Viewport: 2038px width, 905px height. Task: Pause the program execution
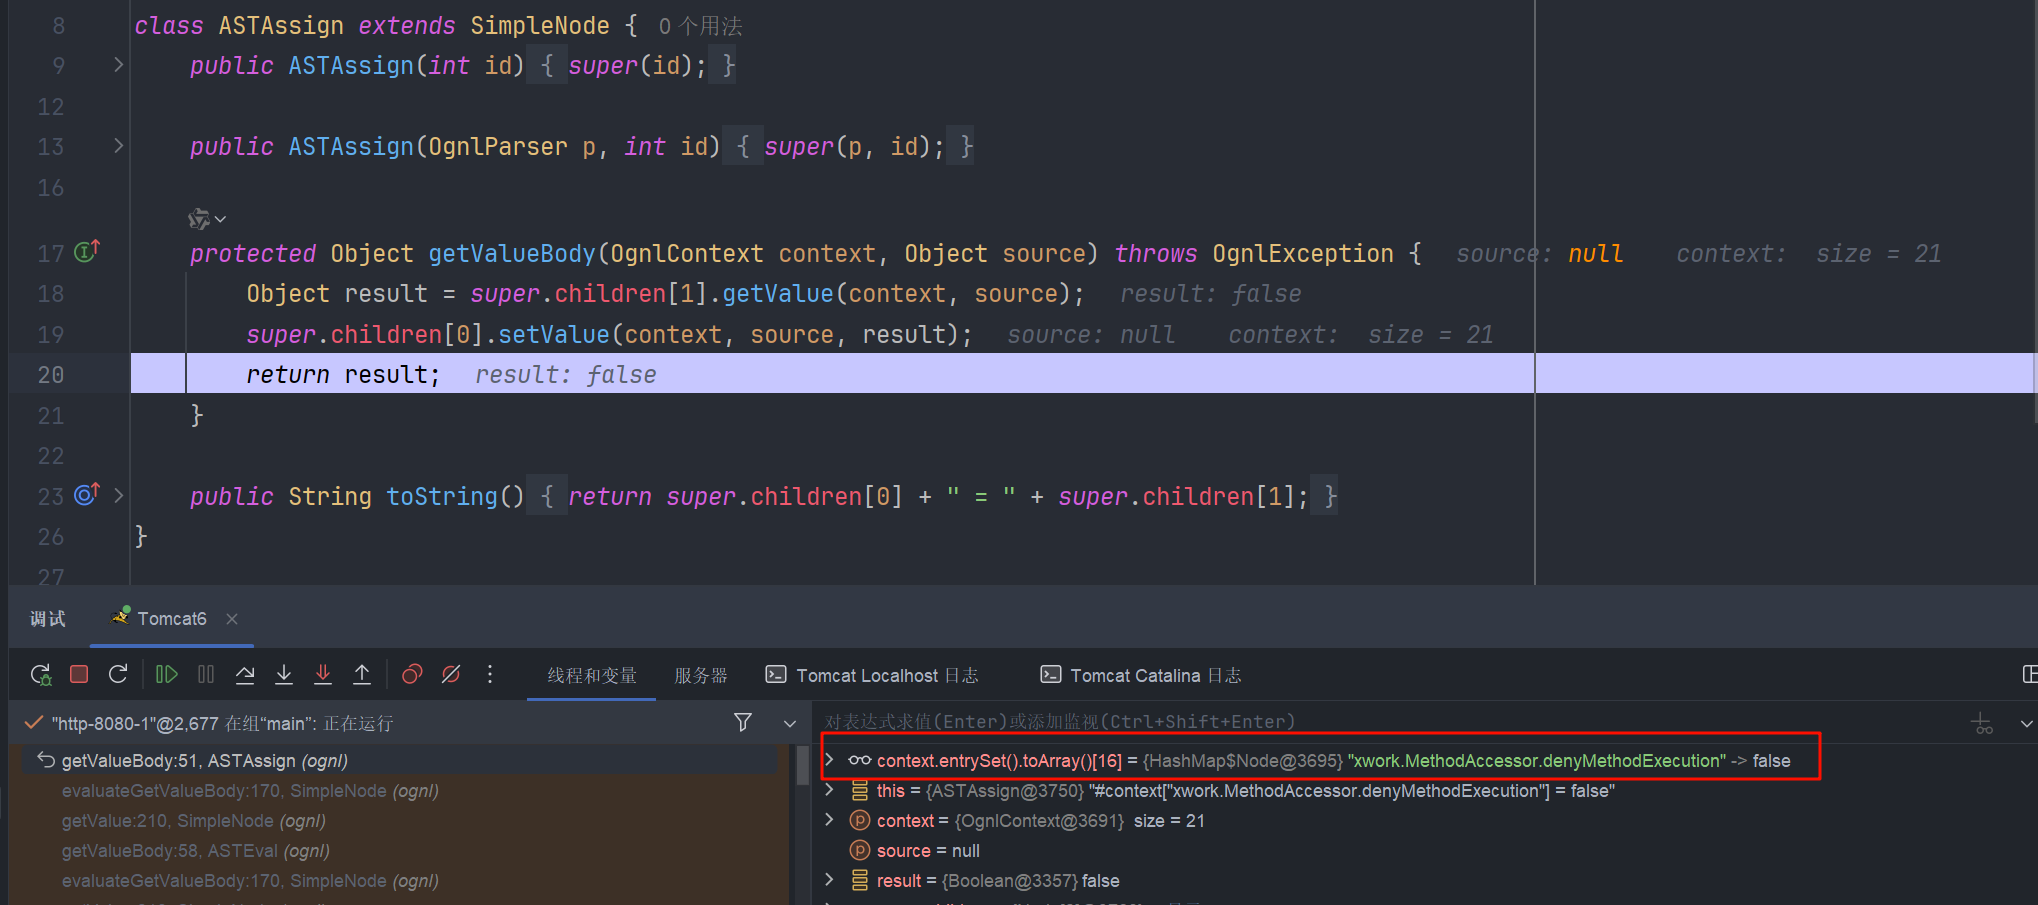pyautogui.click(x=206, y=675)
